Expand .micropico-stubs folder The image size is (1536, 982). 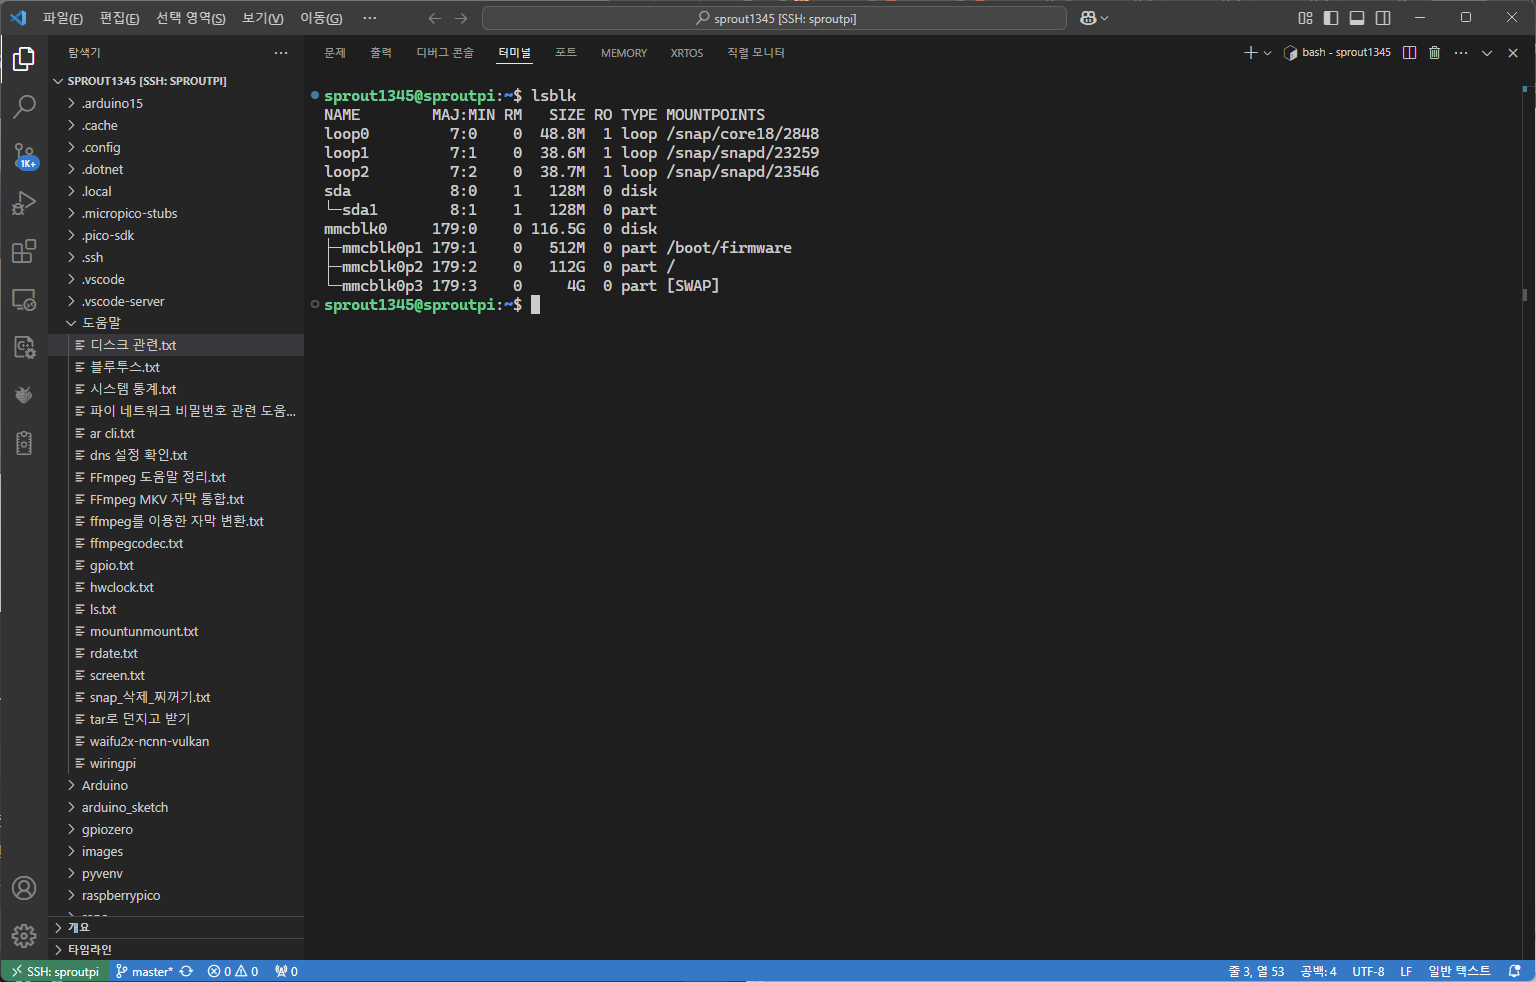click(x=176, y=213)
